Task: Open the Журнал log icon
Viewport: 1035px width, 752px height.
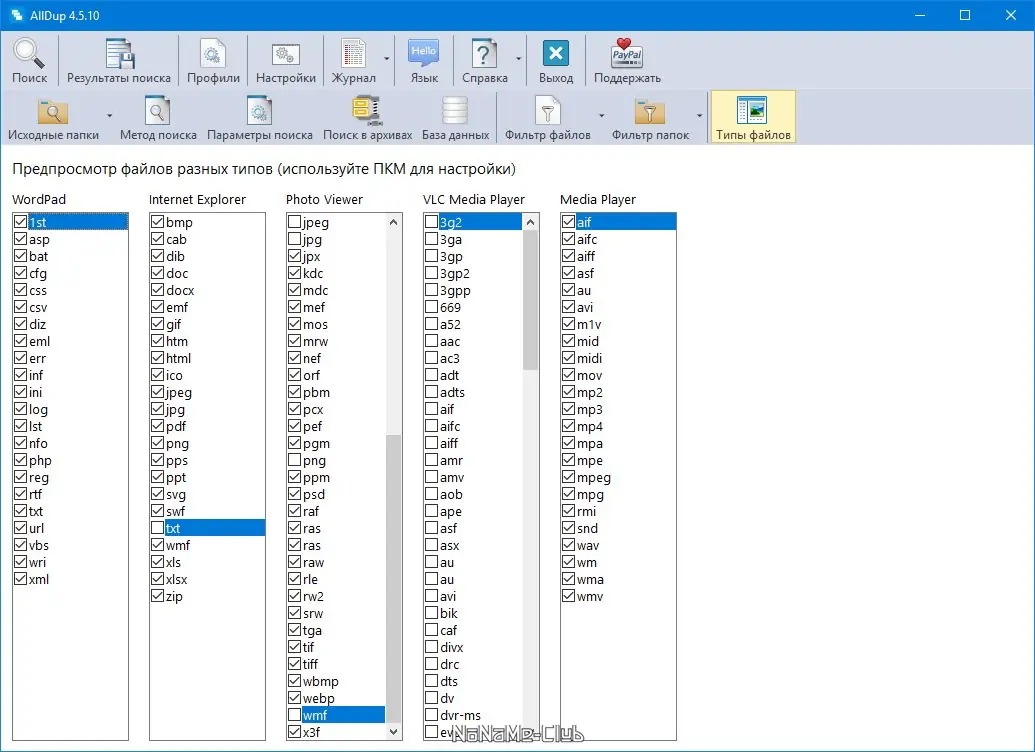Action: [353, 61]
